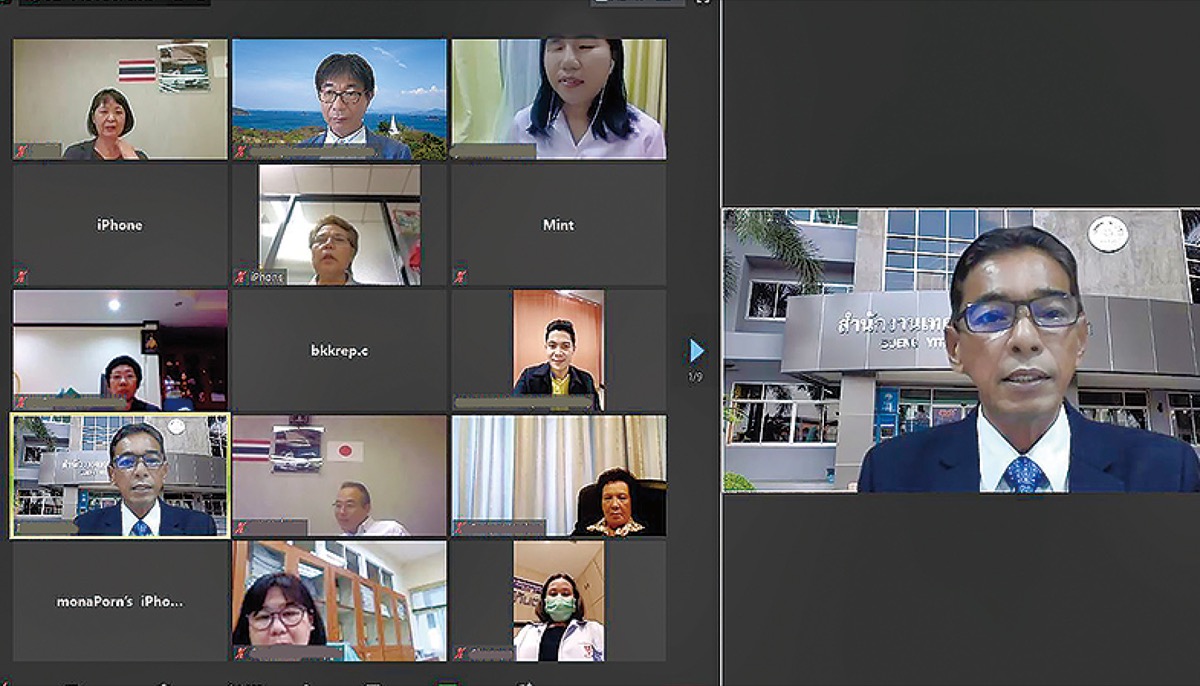The width and height of the screenshot is (1200, 686).
Task: Select the 'bkkrep.c' participant tile
Action: tap(339, 351)
